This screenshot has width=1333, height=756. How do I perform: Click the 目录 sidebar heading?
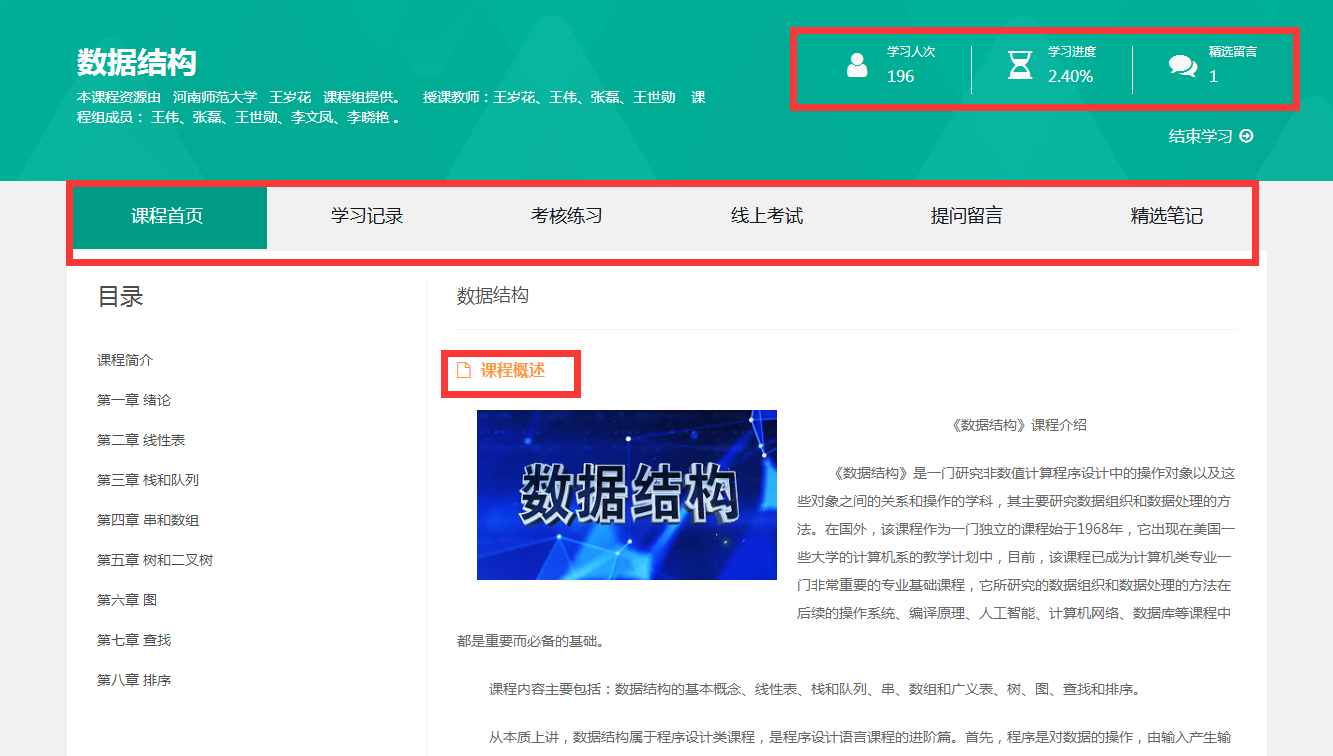pyautogui.click(x=121, y=296)
